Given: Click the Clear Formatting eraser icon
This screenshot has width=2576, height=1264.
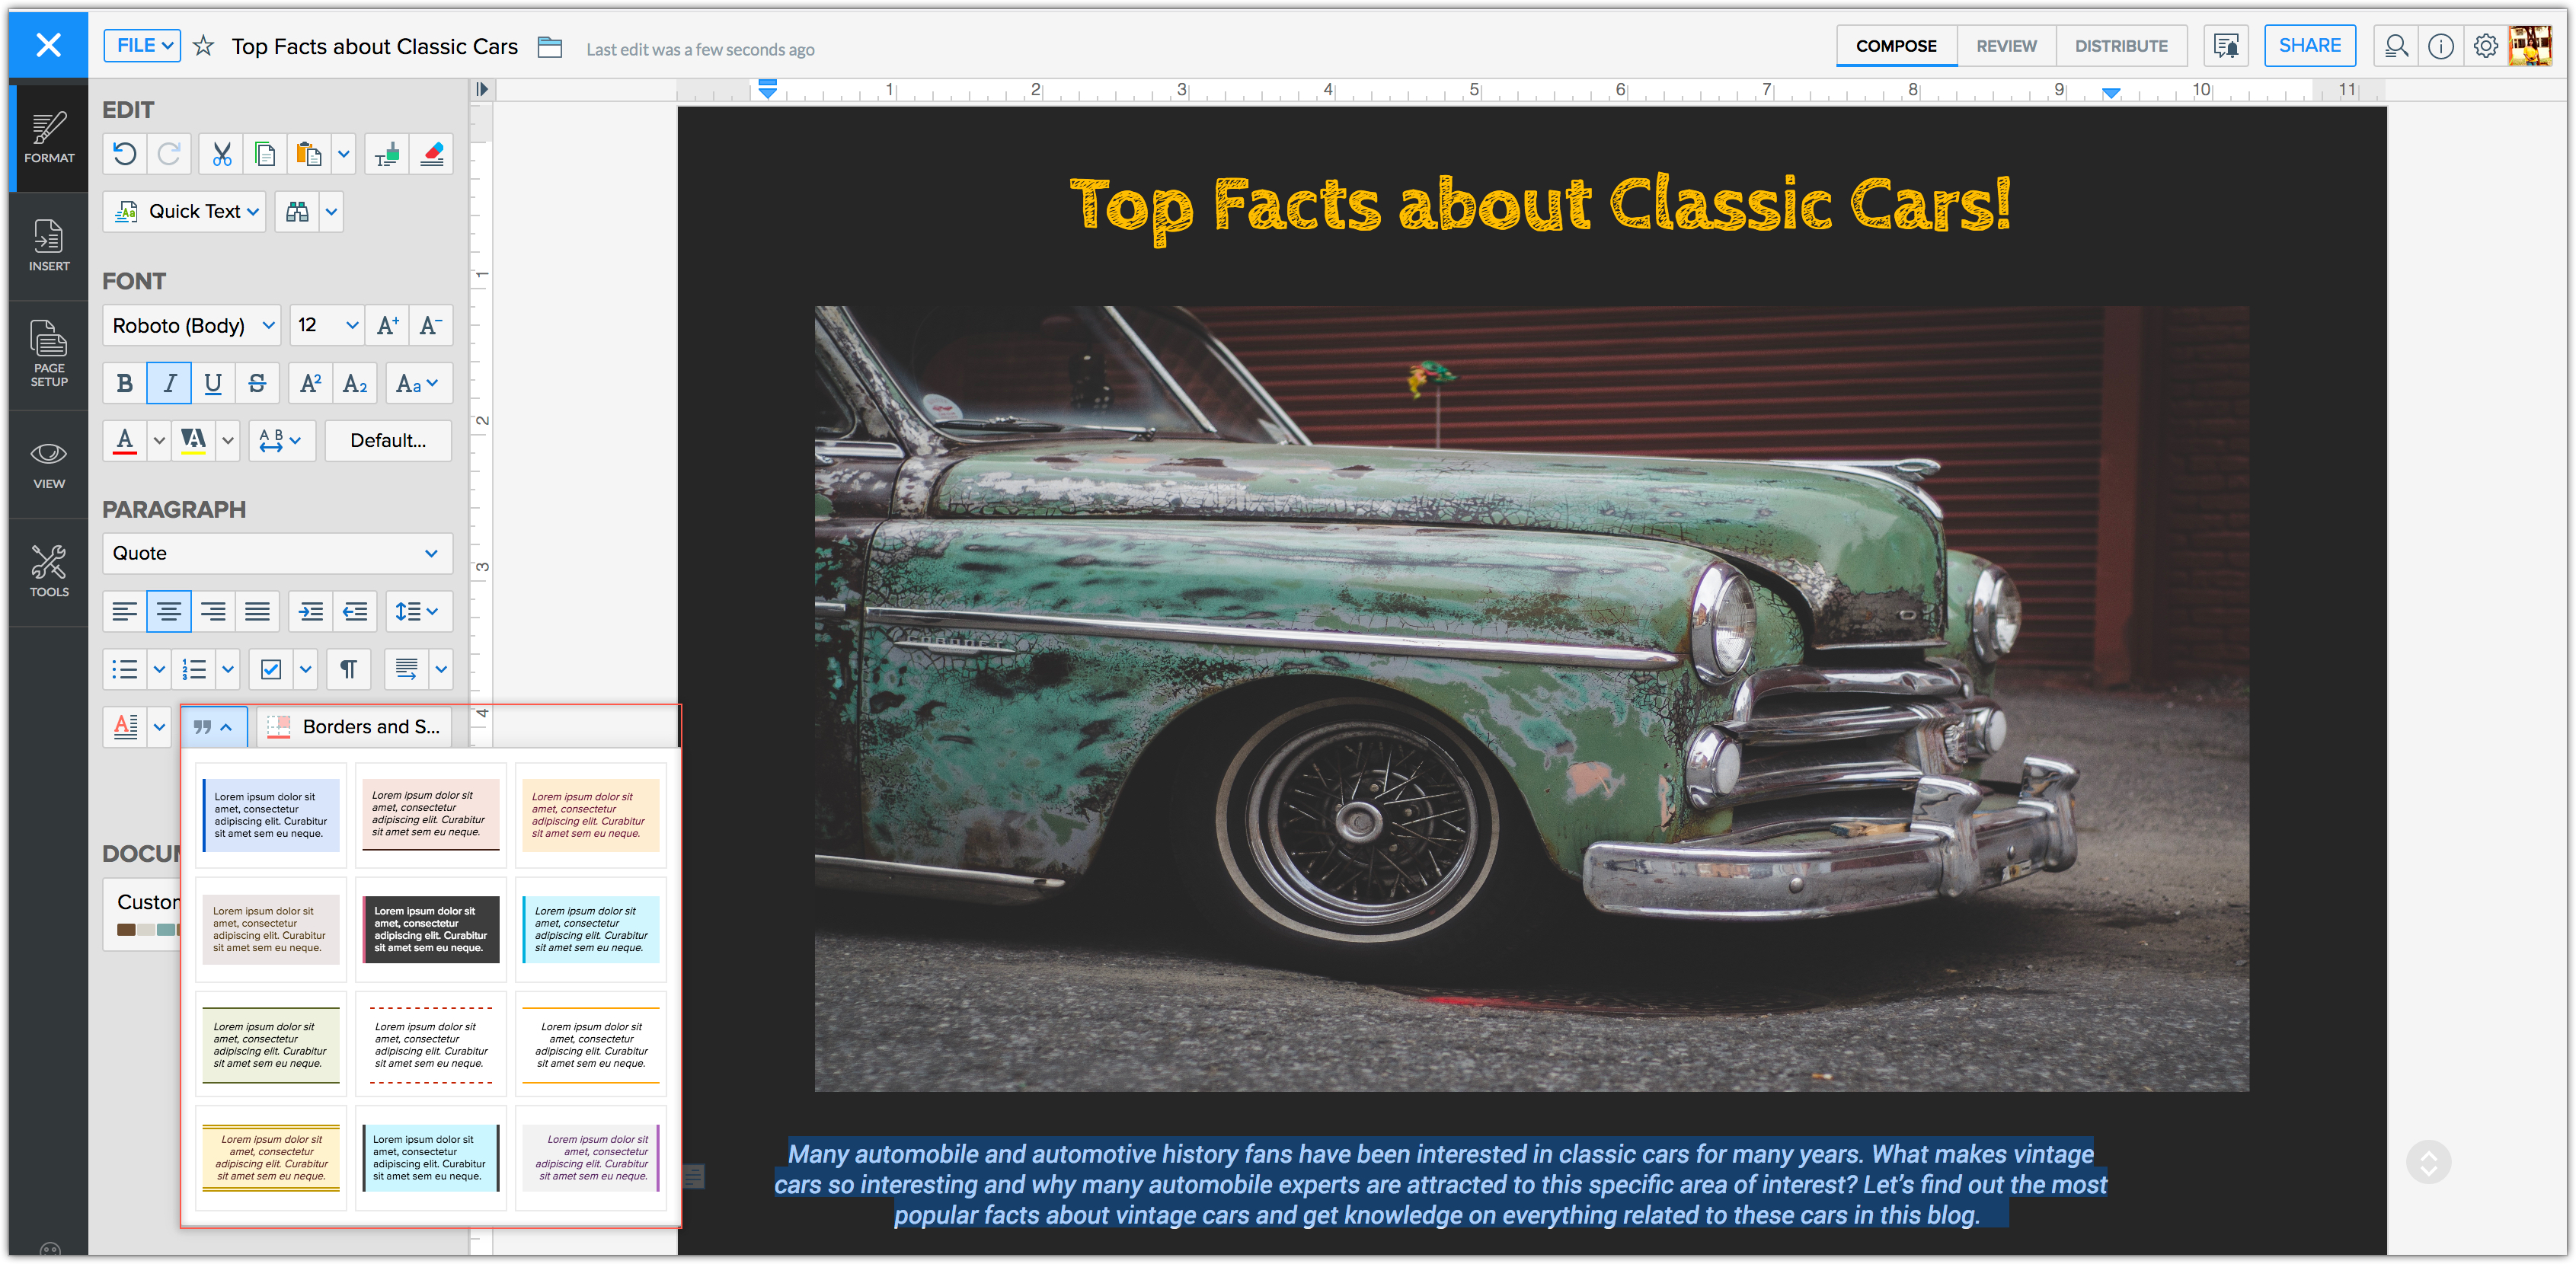Looking at the screenshot, I should tap(432, 155).
